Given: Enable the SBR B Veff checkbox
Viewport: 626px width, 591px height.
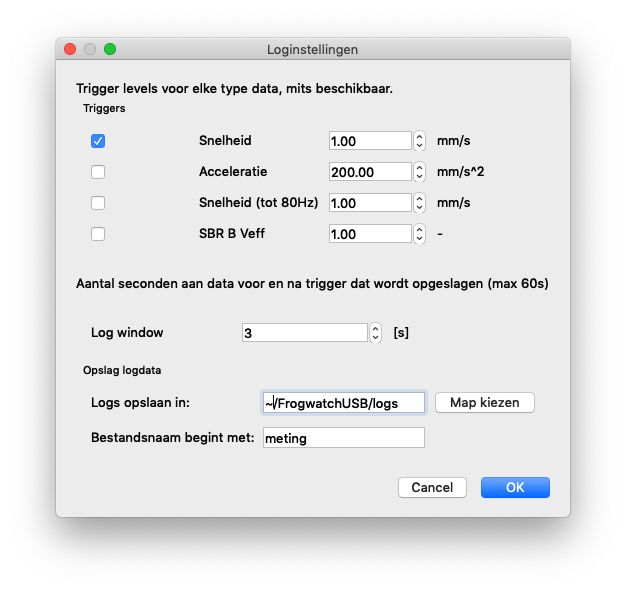Looking at the screenshot, I should [x=98, y=234].
